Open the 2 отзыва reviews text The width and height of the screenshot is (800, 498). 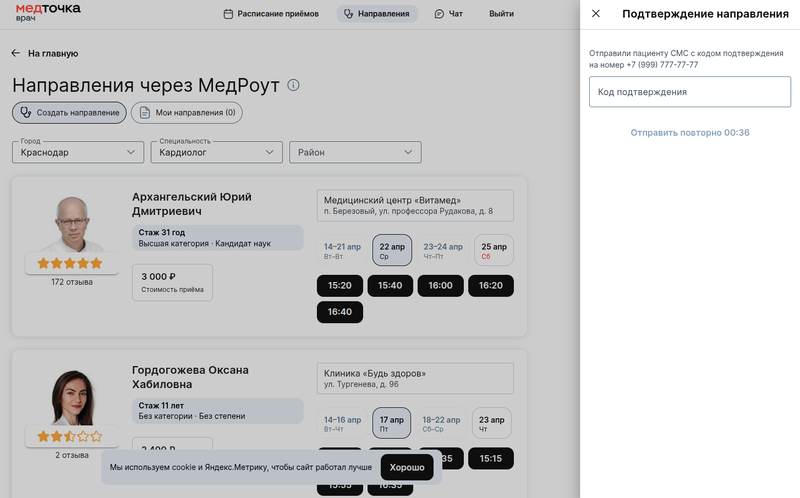tap(72, 455)
